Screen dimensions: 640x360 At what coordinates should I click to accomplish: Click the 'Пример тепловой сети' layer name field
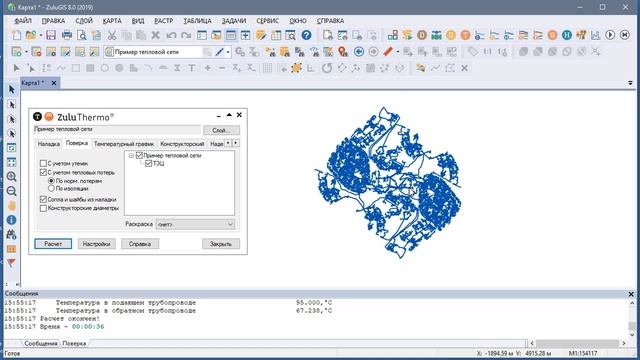point(117,130)
